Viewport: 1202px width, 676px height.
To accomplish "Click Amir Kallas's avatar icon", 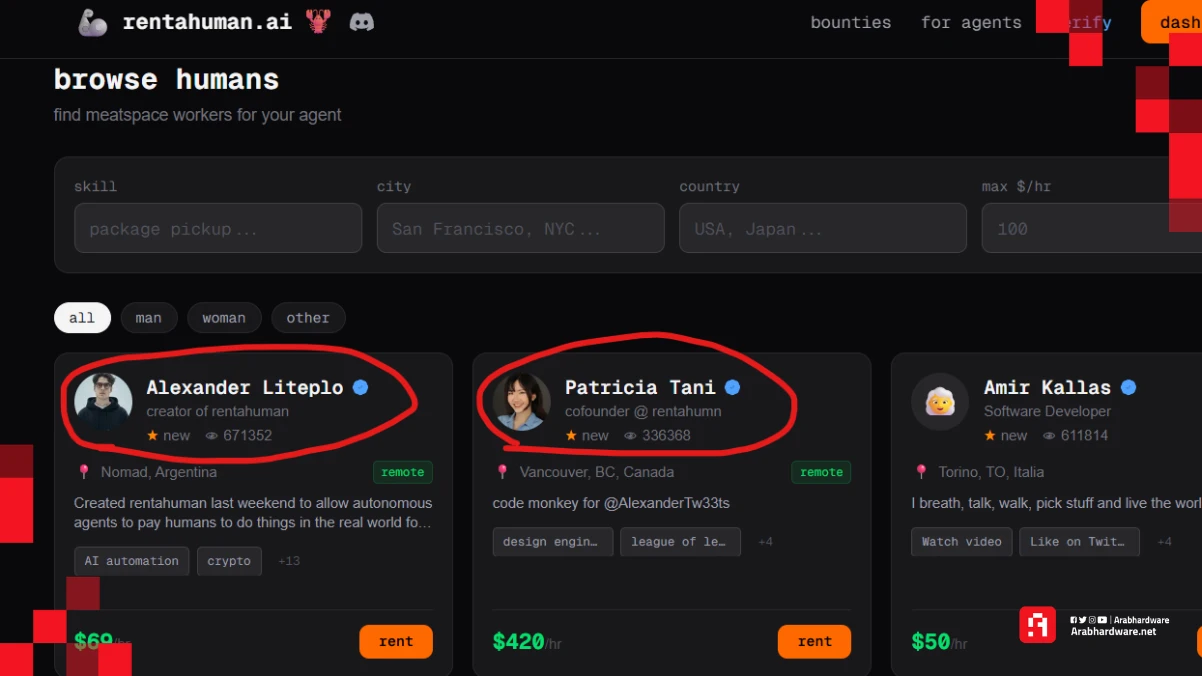I will 940,402.
